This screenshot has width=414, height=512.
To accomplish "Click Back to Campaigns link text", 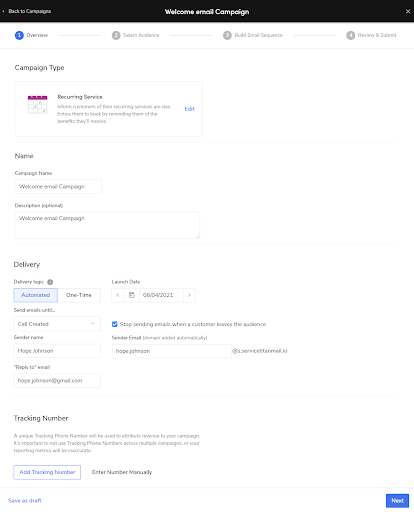I will pyautogui.click(x=30, y=11).
